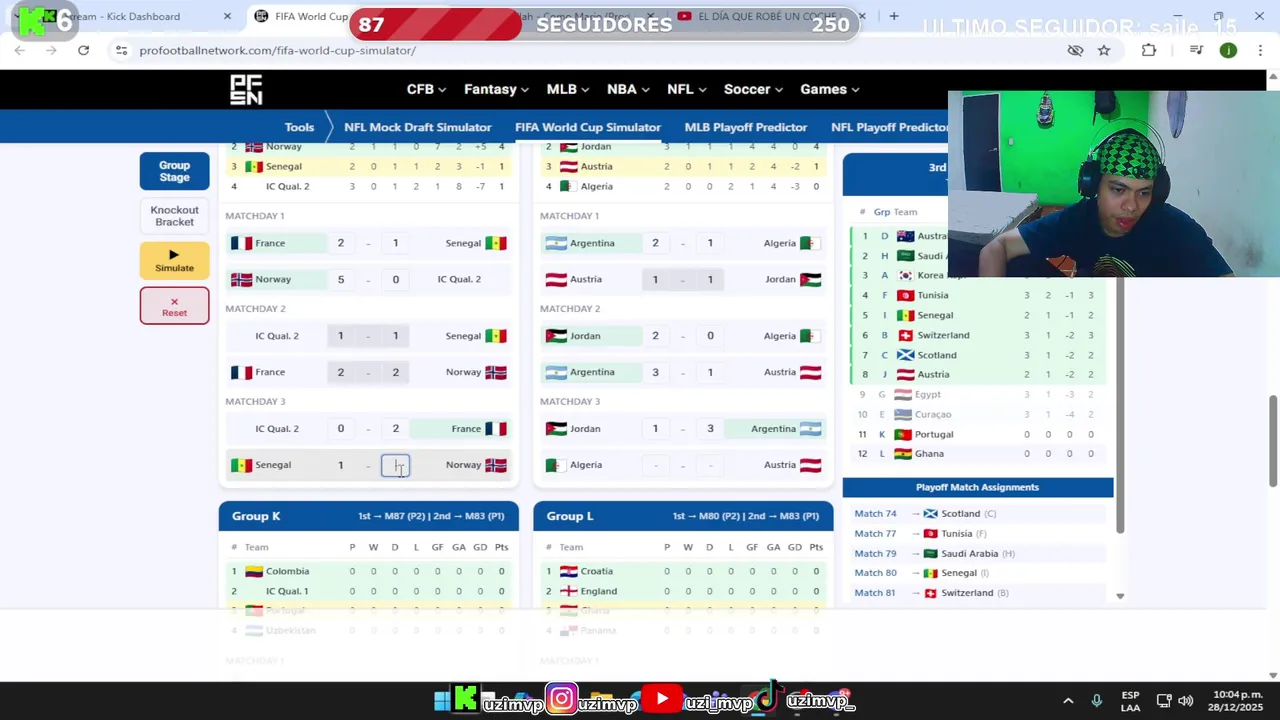This screenshot has height=720, width=1280.
Task: Click Portugal row in third-place ranking
Action: click(x=977, y=434)
